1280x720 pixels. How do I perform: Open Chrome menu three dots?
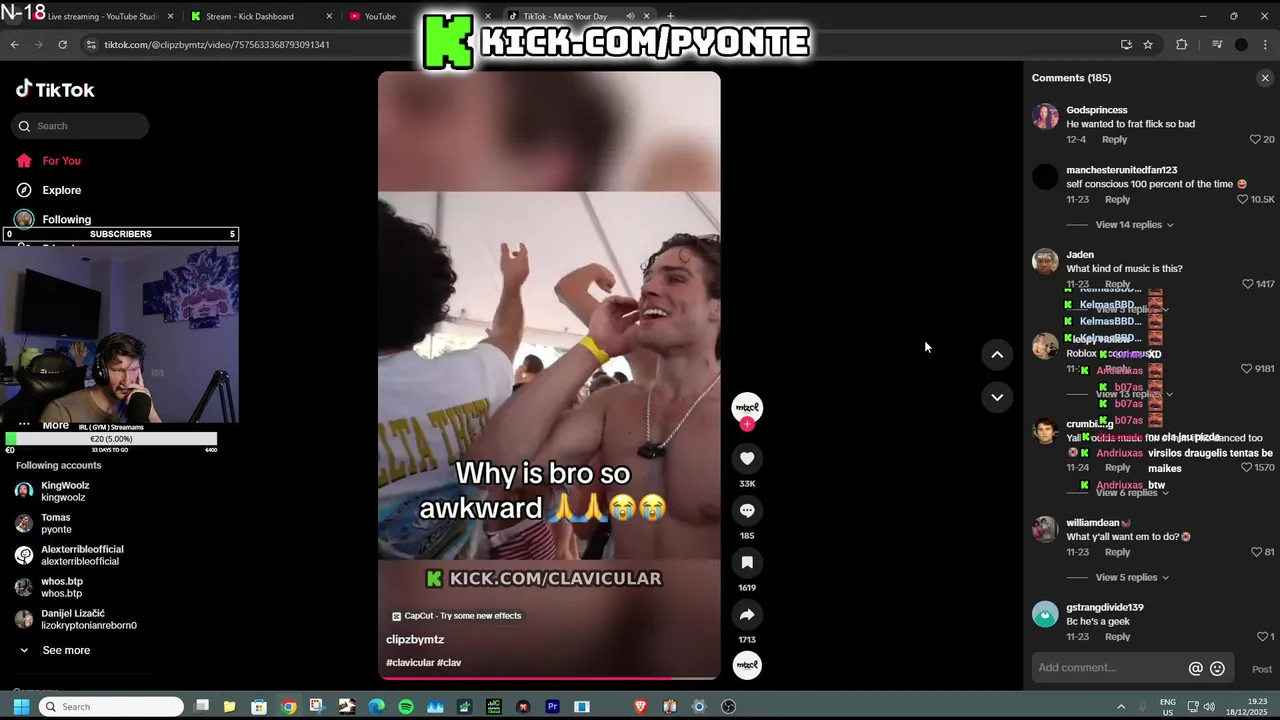click(1265, 44)
